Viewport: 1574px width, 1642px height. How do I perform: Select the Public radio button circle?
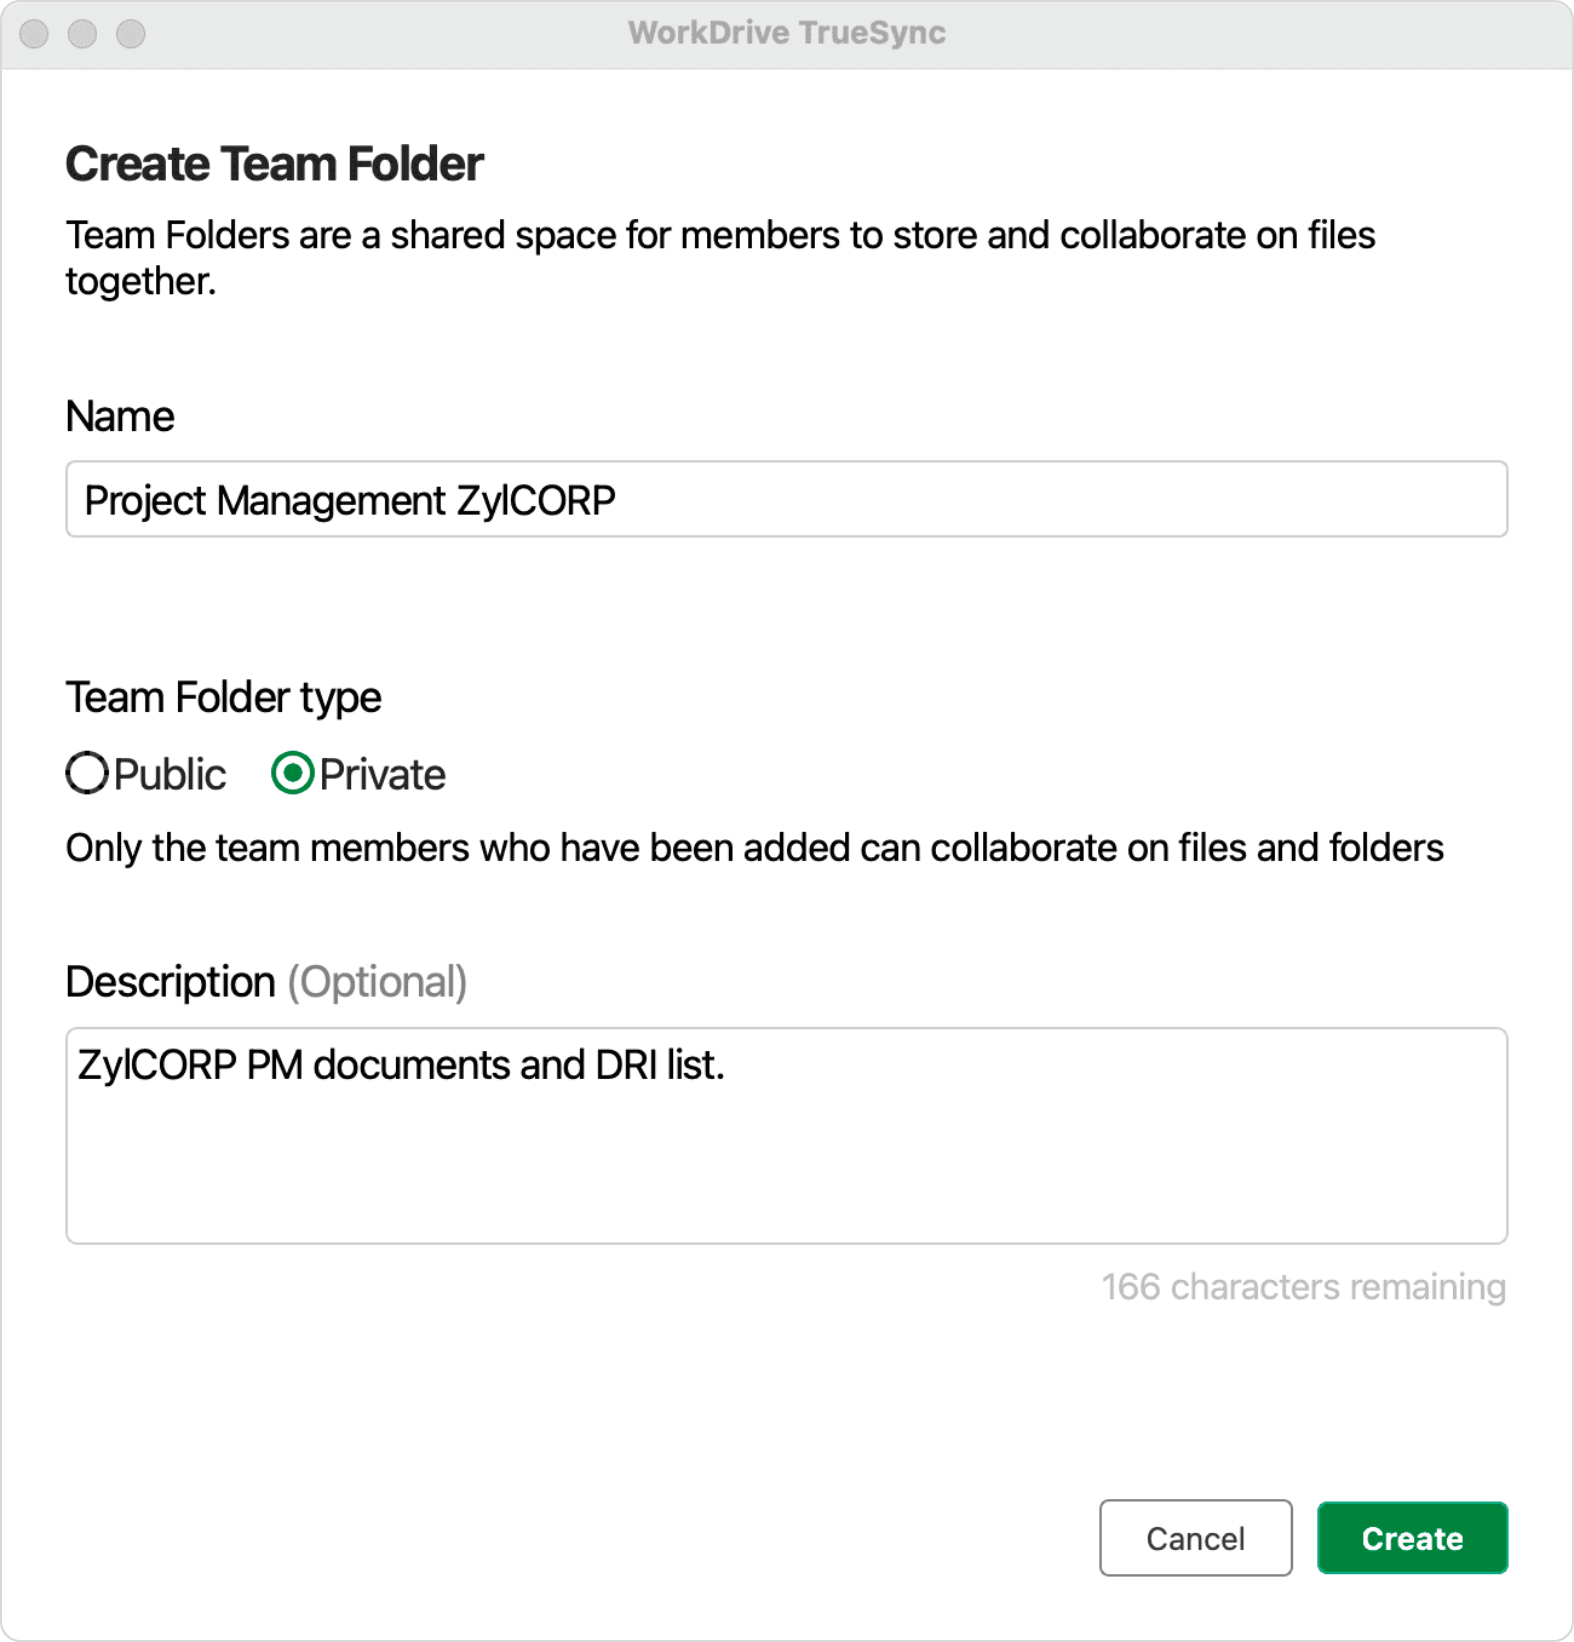[x=87, y=773]
